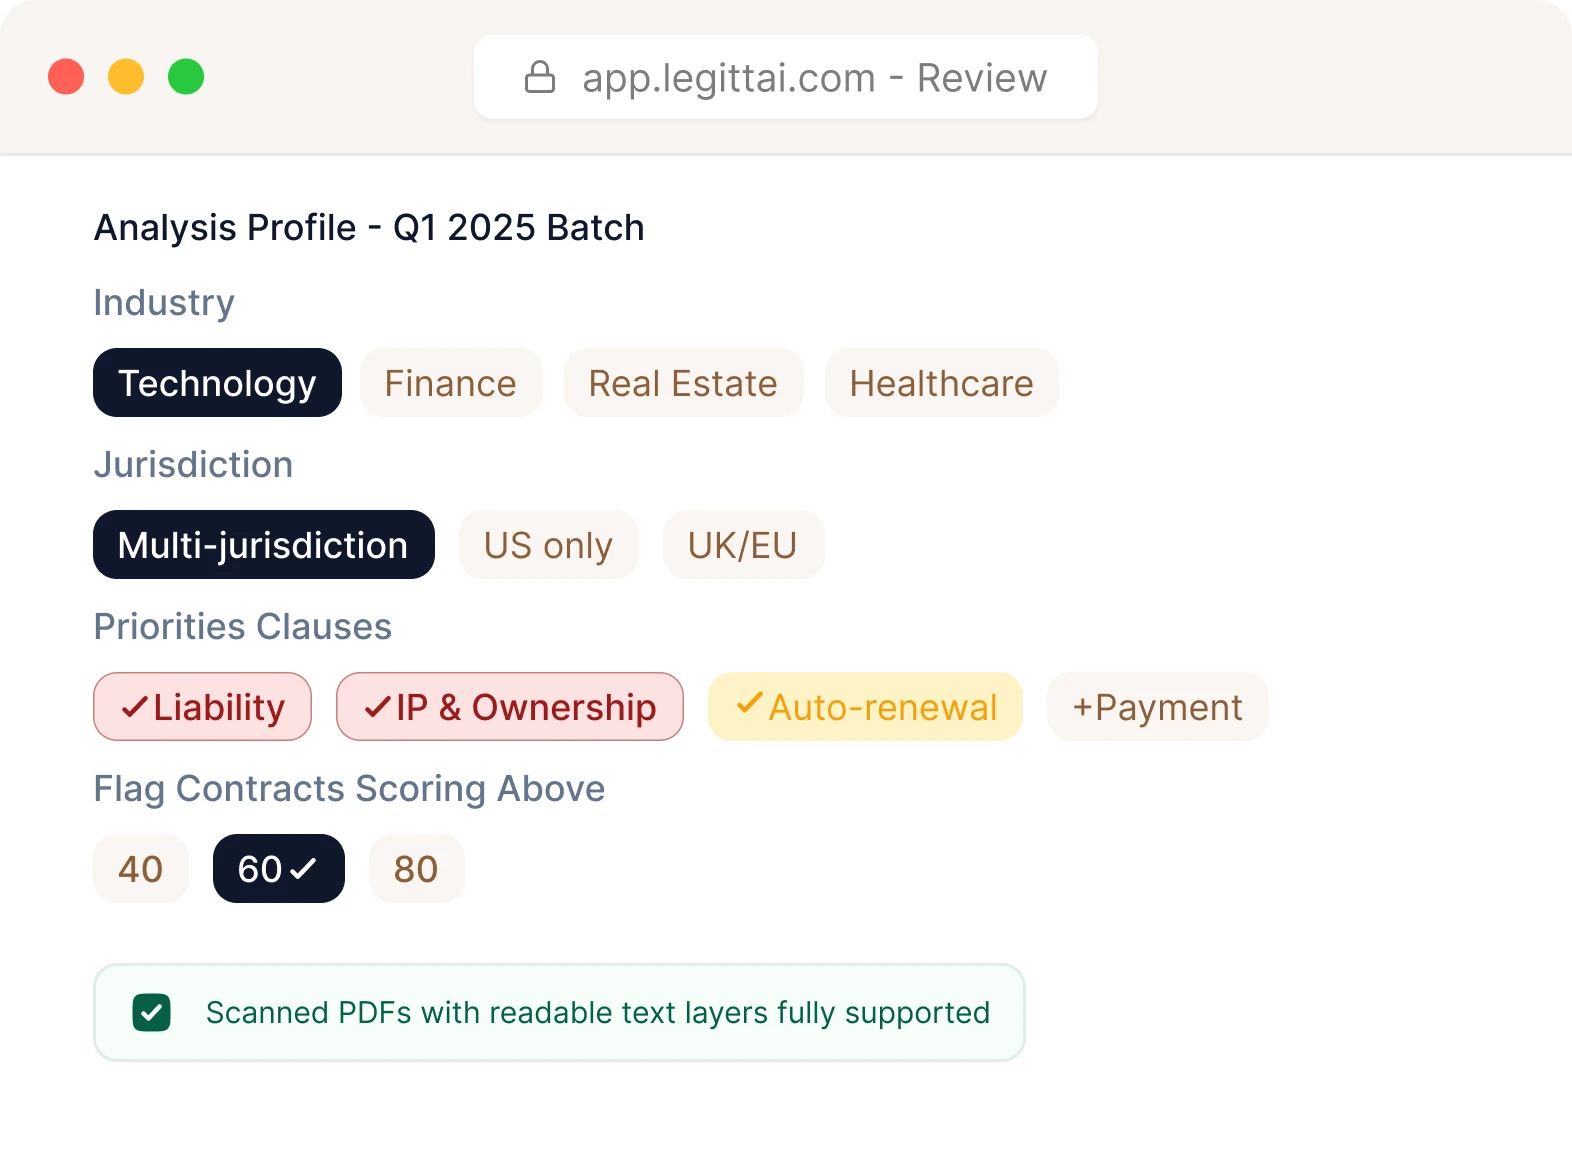Select Multi-jurisdiction option
Image resolution: width=1572 pixels, height=1170 pixels.
point(263,545)
